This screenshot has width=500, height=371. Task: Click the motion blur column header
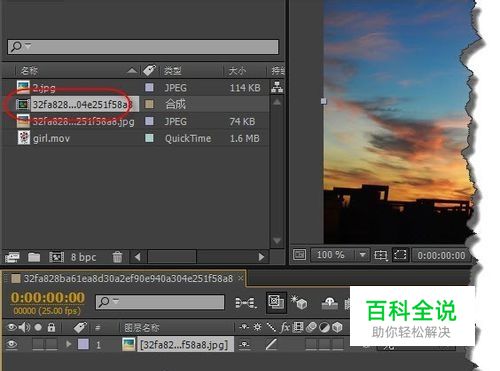coord(311,327)
